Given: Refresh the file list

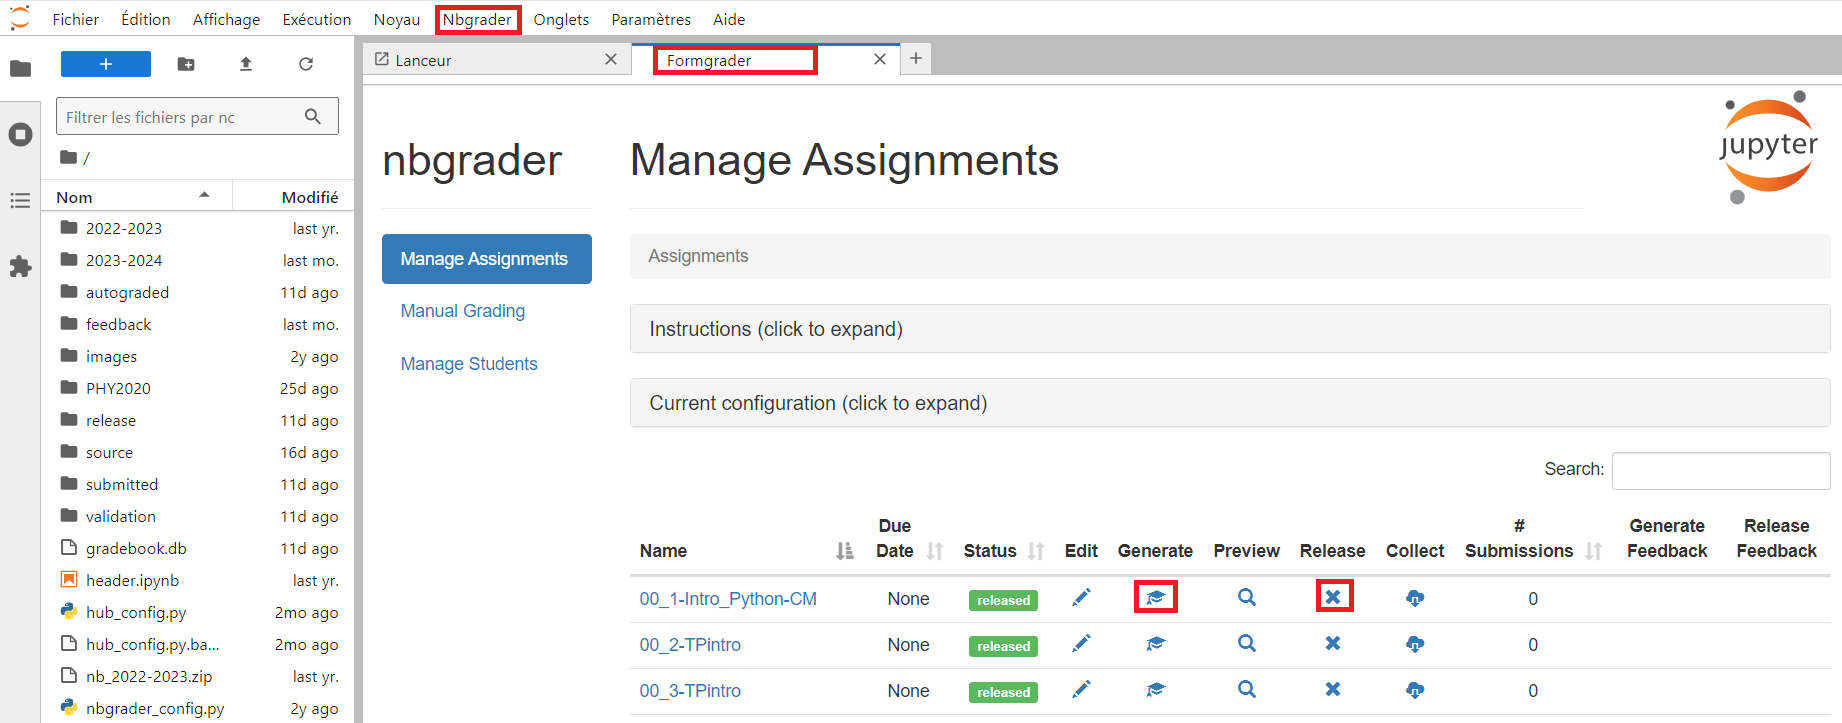Looking at the screenshot, I should 306,64.
